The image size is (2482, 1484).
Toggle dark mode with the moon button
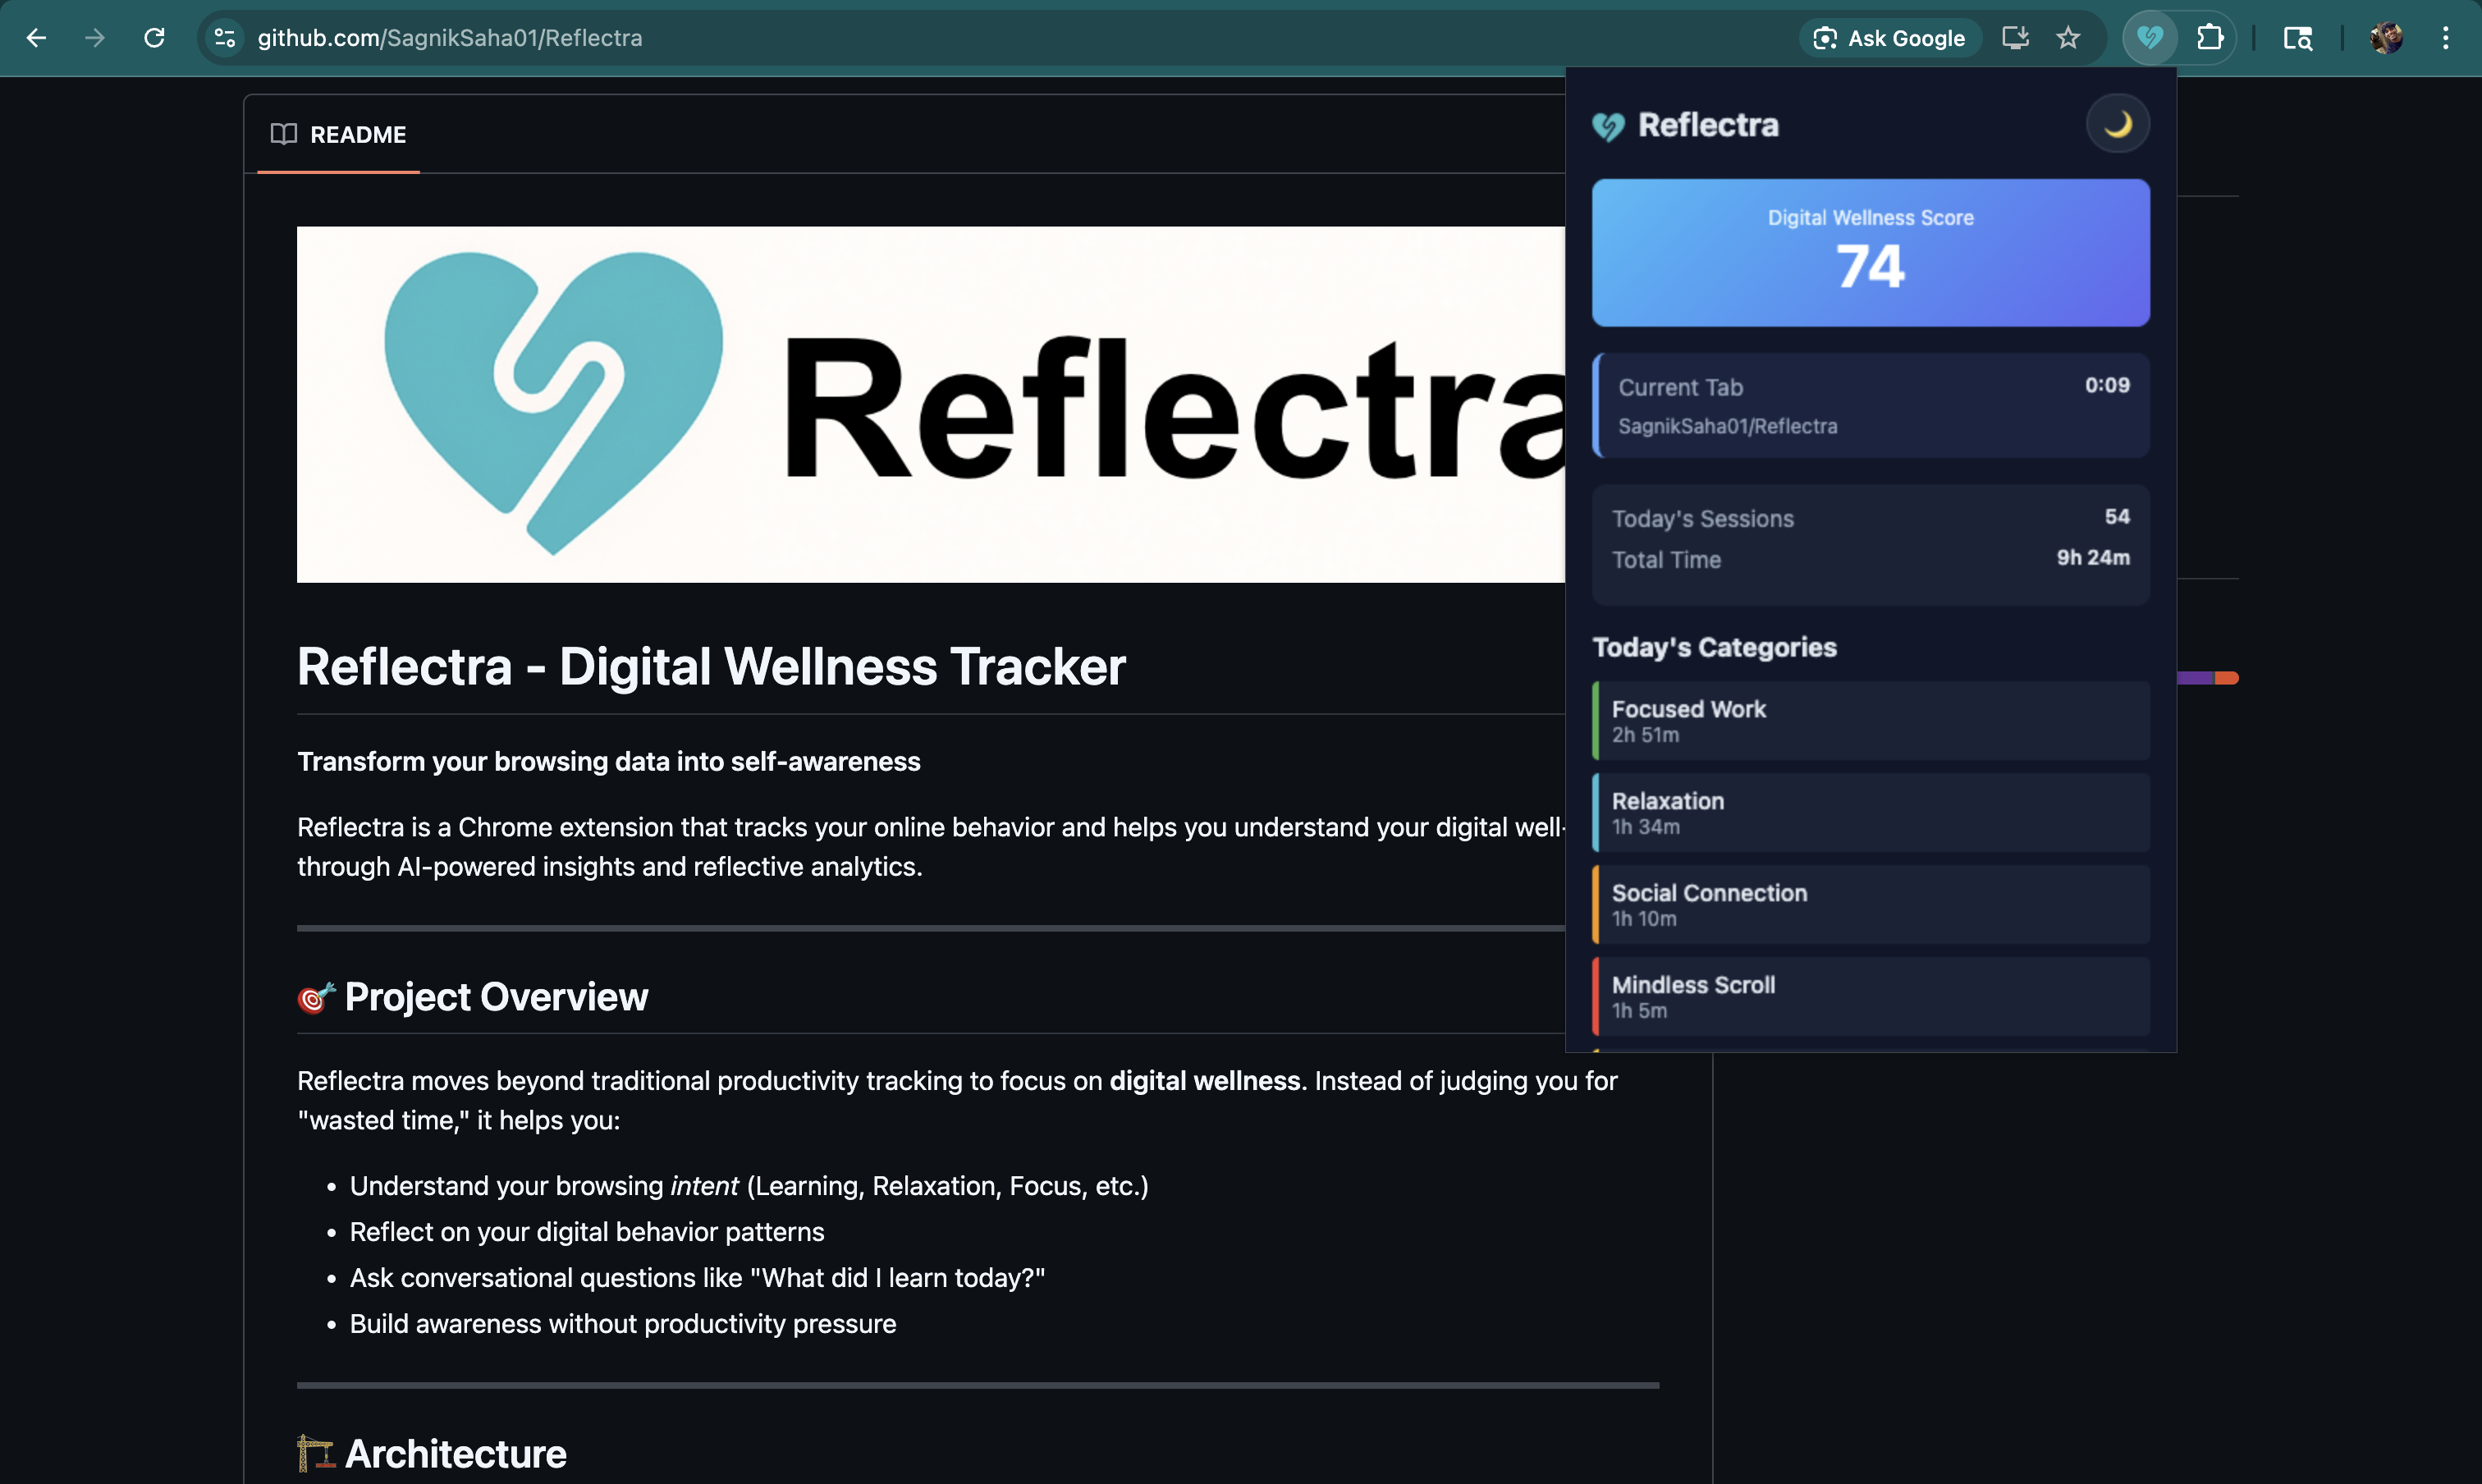pyautogui.click(x=2117, y=124)
